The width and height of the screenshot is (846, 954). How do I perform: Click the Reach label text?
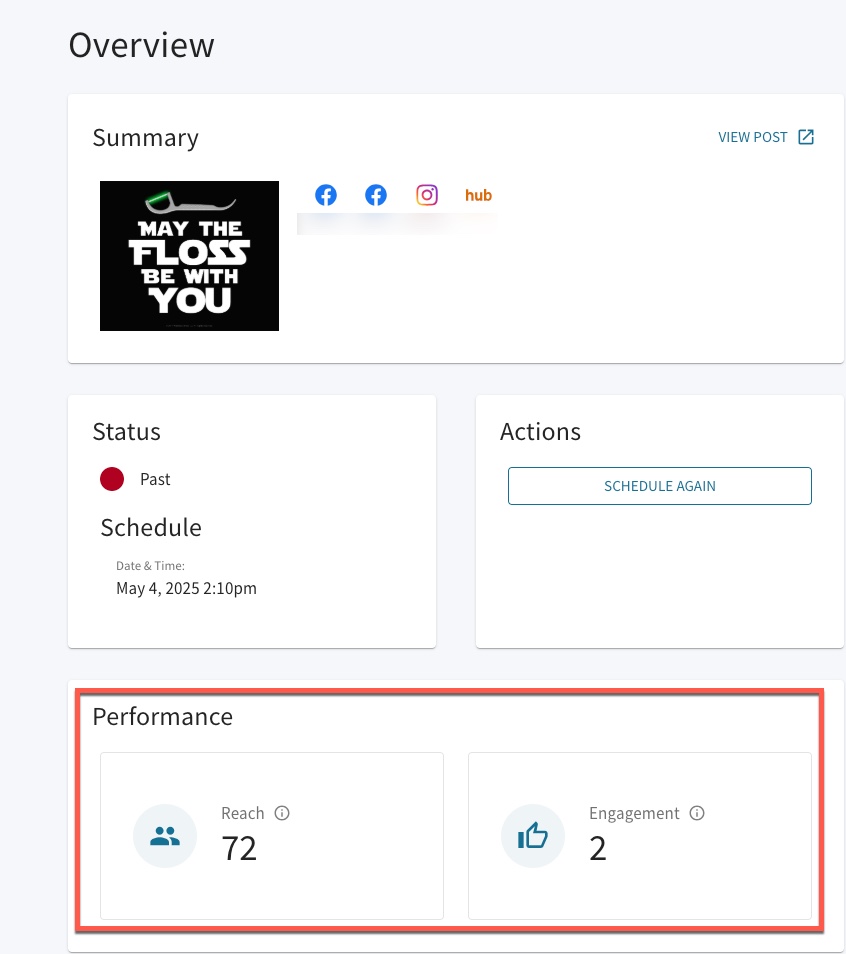click(243, 813)
